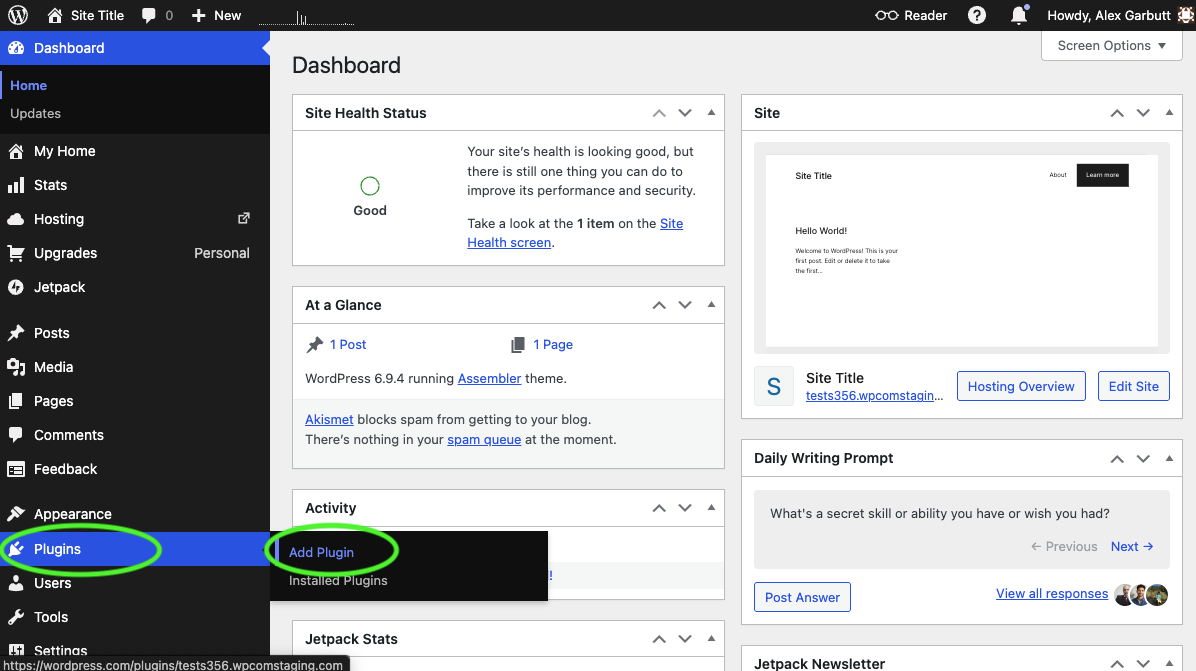Move At a Glance widget up
Screen dimensions: 1196x671
[x=659, y=305]
